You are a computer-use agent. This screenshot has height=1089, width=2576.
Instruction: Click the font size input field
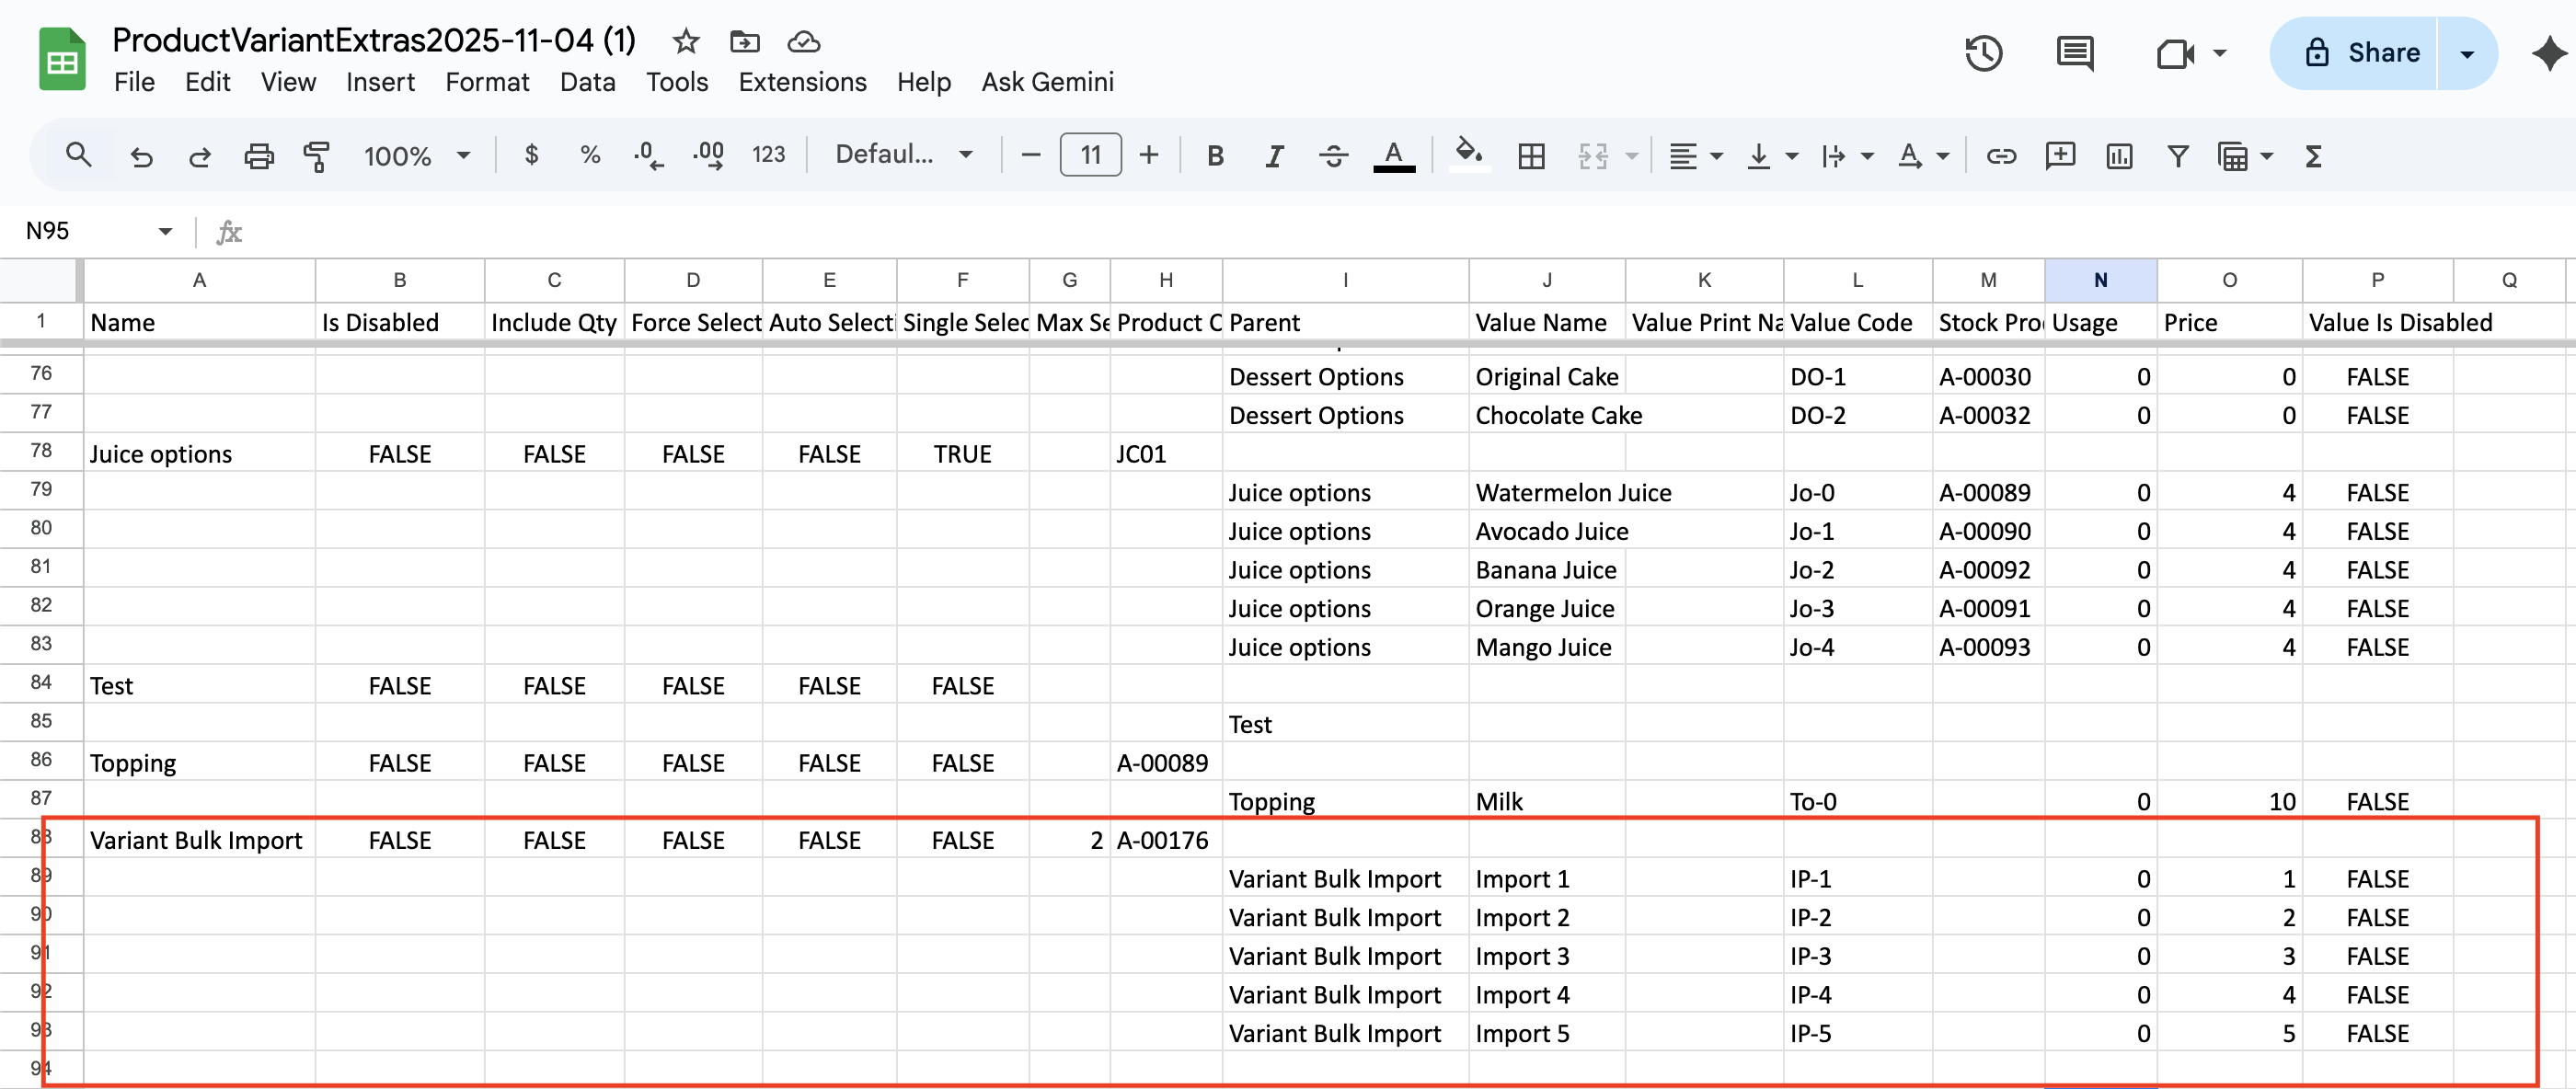(1090, 155)
